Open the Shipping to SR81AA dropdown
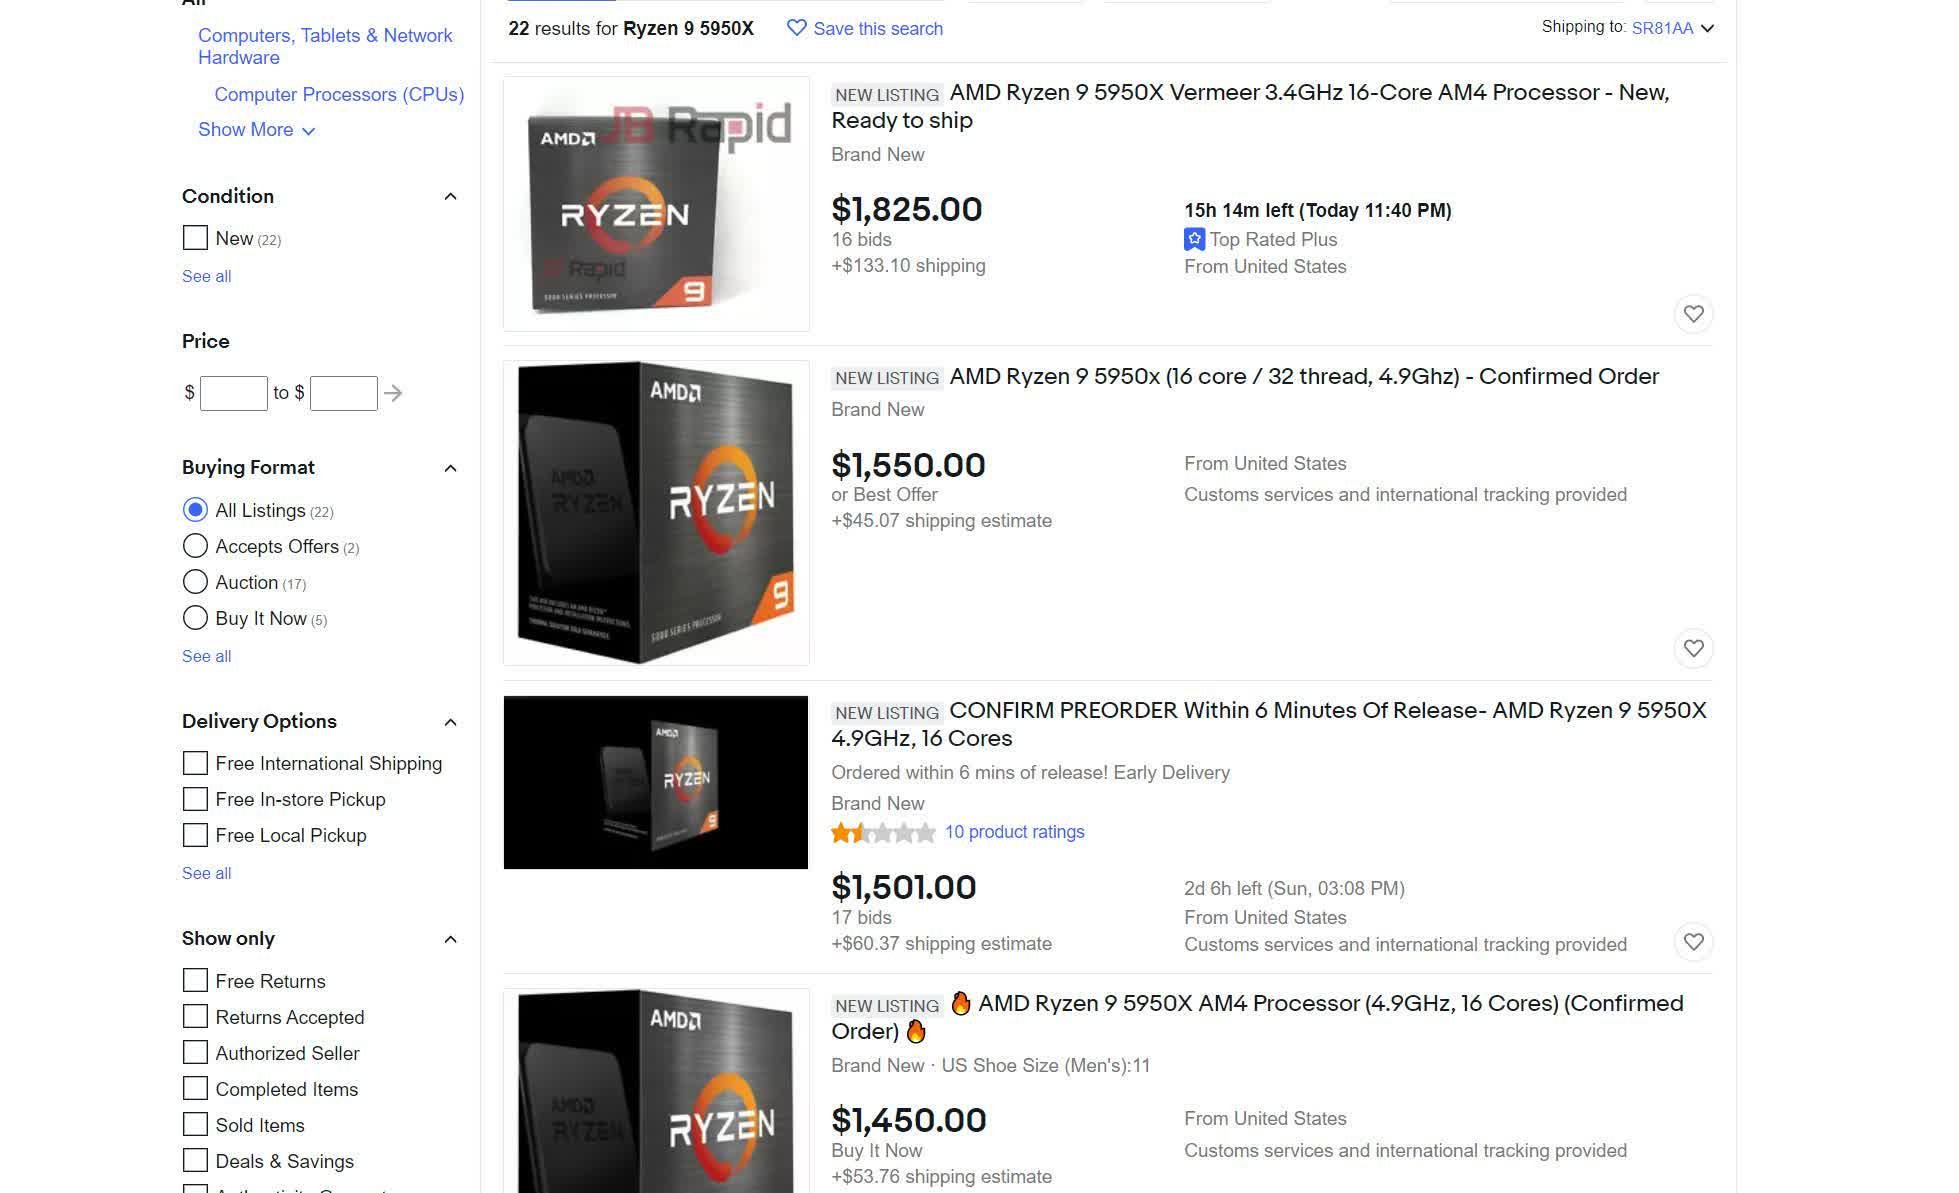This screenshot has width=1959, height=1193. 1706,28
